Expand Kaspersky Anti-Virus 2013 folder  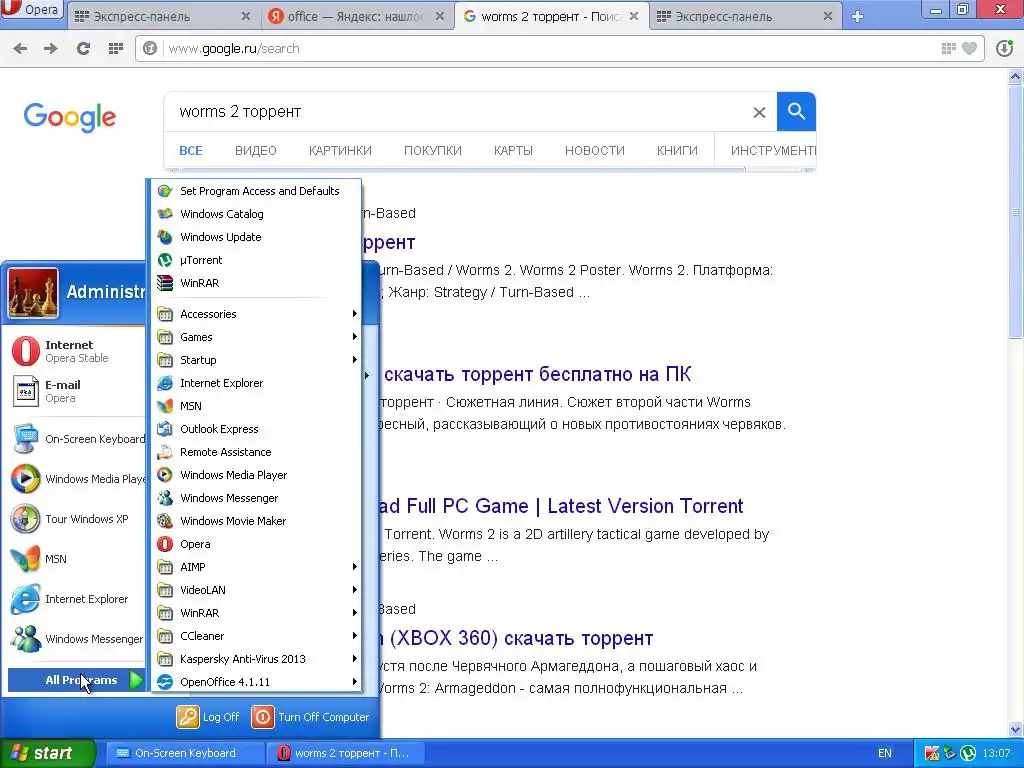pyautogui.click(x=257, y=659)
